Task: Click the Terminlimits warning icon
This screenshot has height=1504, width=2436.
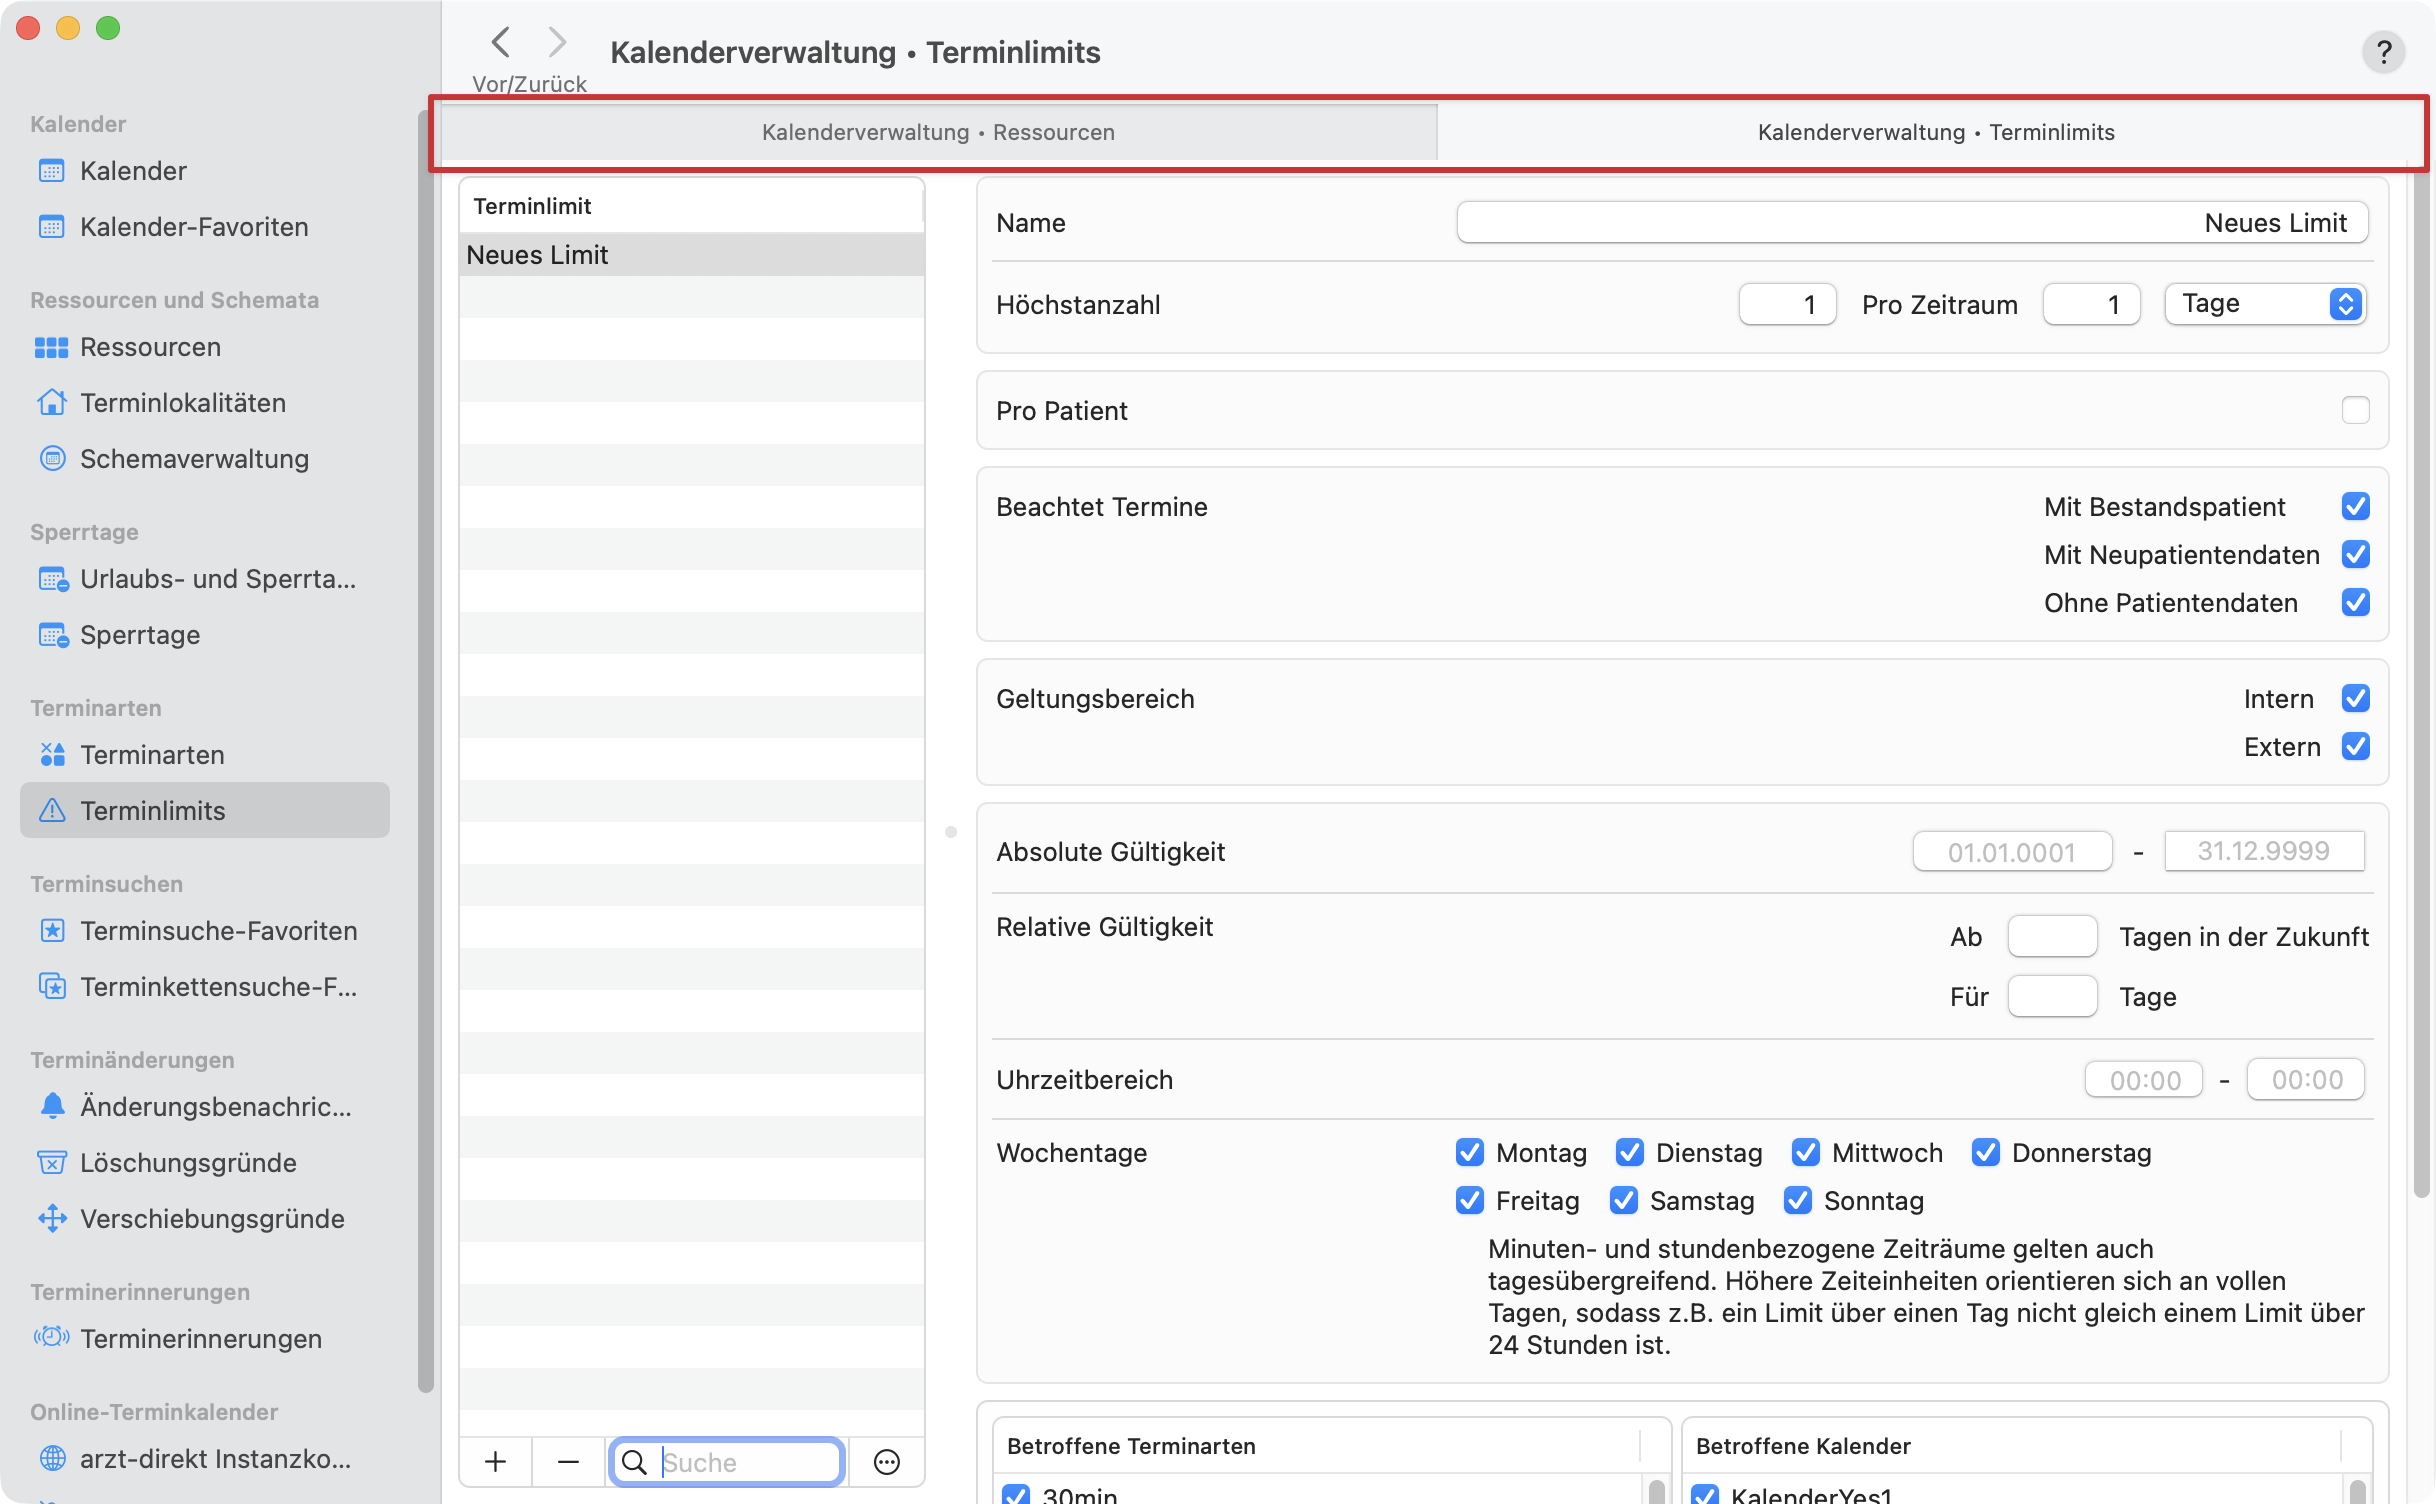Action: pos(52,810)
